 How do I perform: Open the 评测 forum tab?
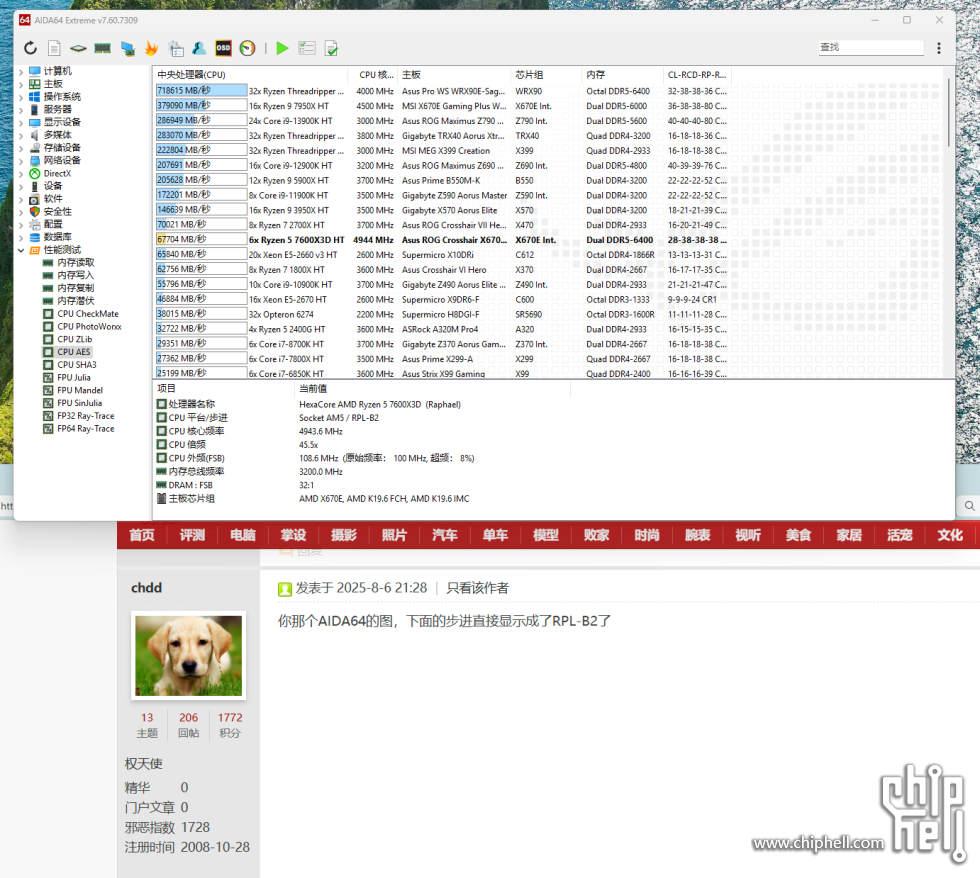192,535
